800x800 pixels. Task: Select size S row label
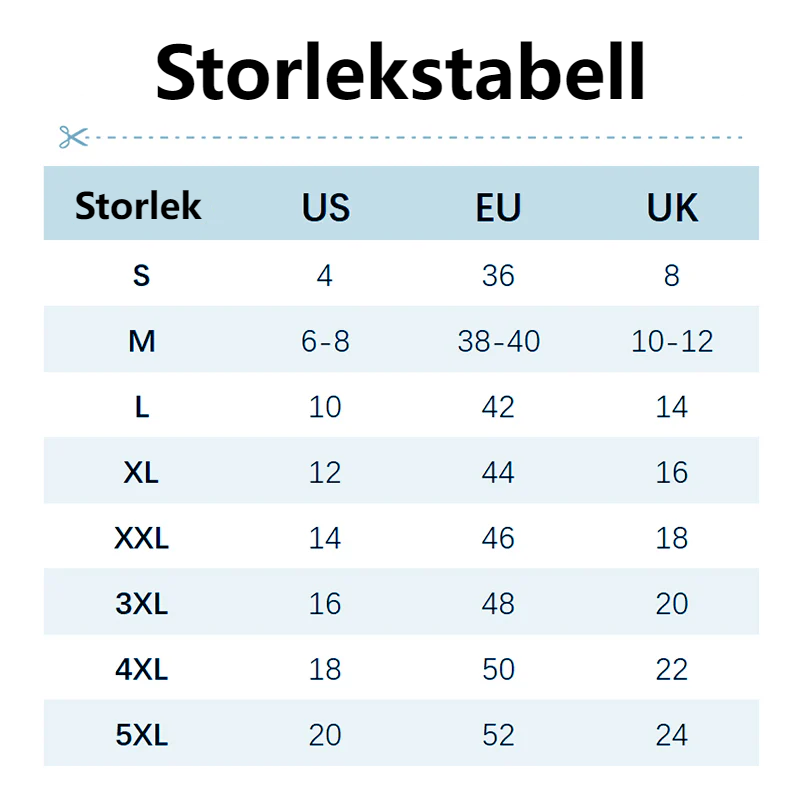141,275
